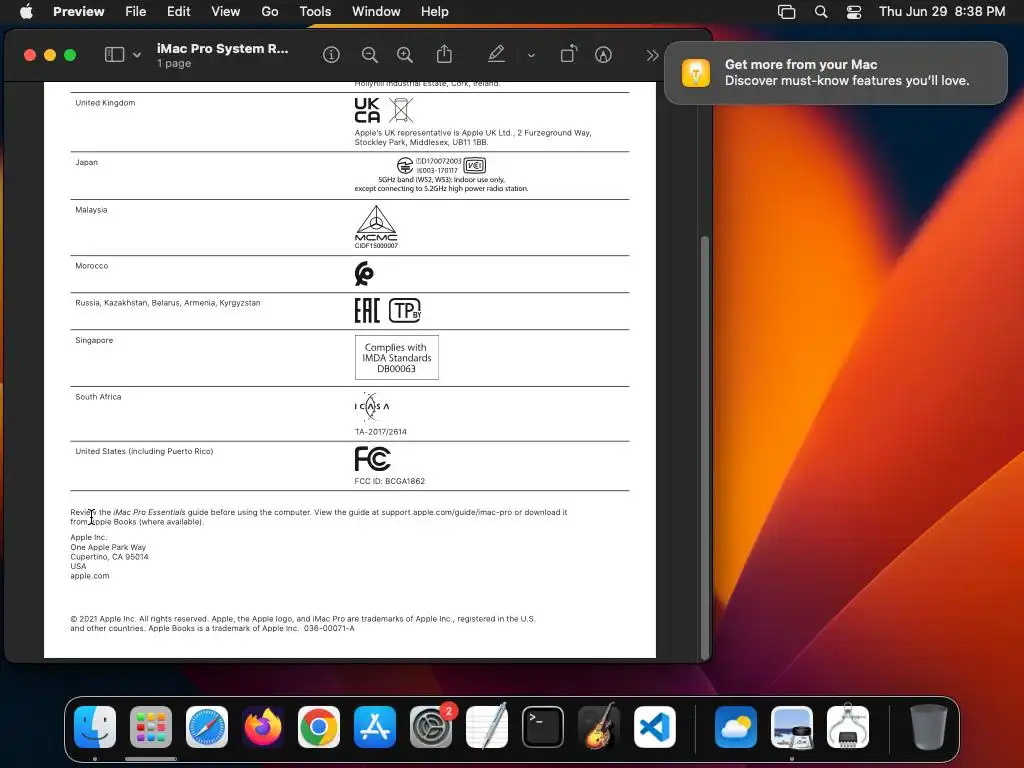The height and width of the screenshot is (768, 1024).
Task: Click the South Africa row label
Action: pyautogui.click(x=98, y=396)
